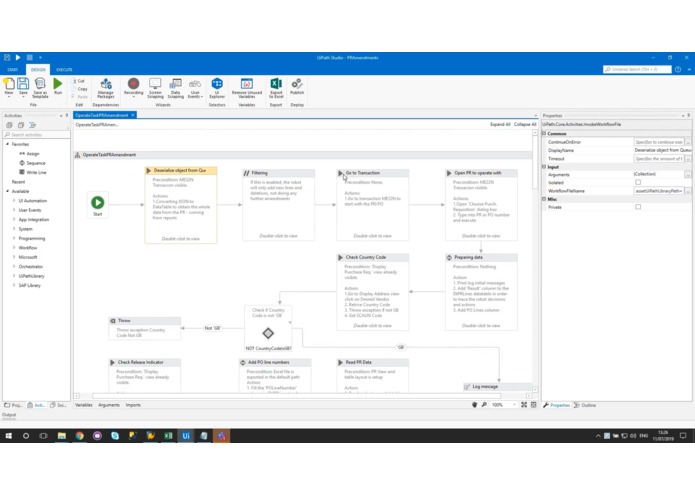Click expand all icon in Activities panel

(9, 125)
